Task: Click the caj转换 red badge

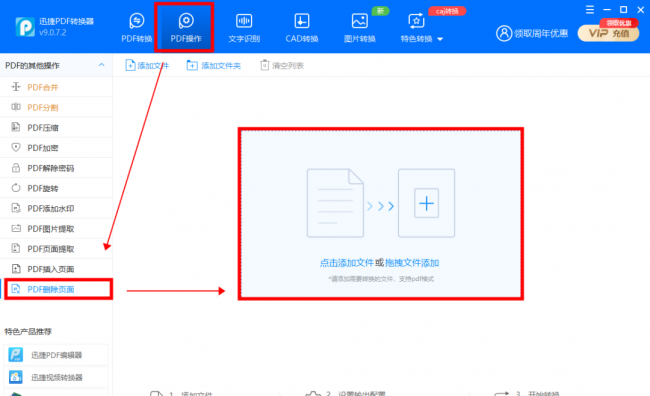Action: click(447, 11)
